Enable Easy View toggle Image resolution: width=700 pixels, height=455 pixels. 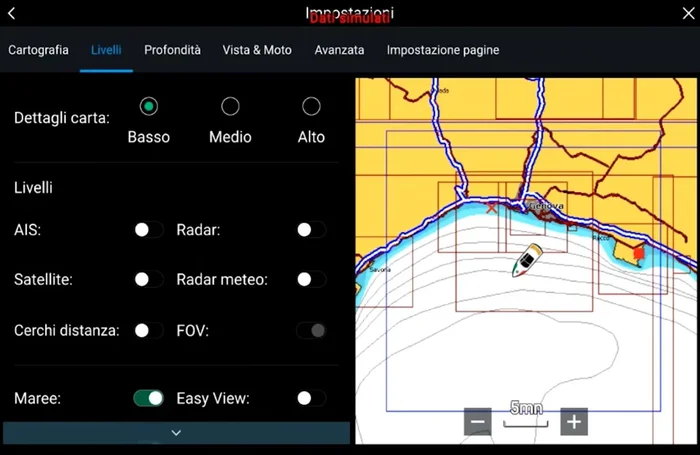(311, 398)
